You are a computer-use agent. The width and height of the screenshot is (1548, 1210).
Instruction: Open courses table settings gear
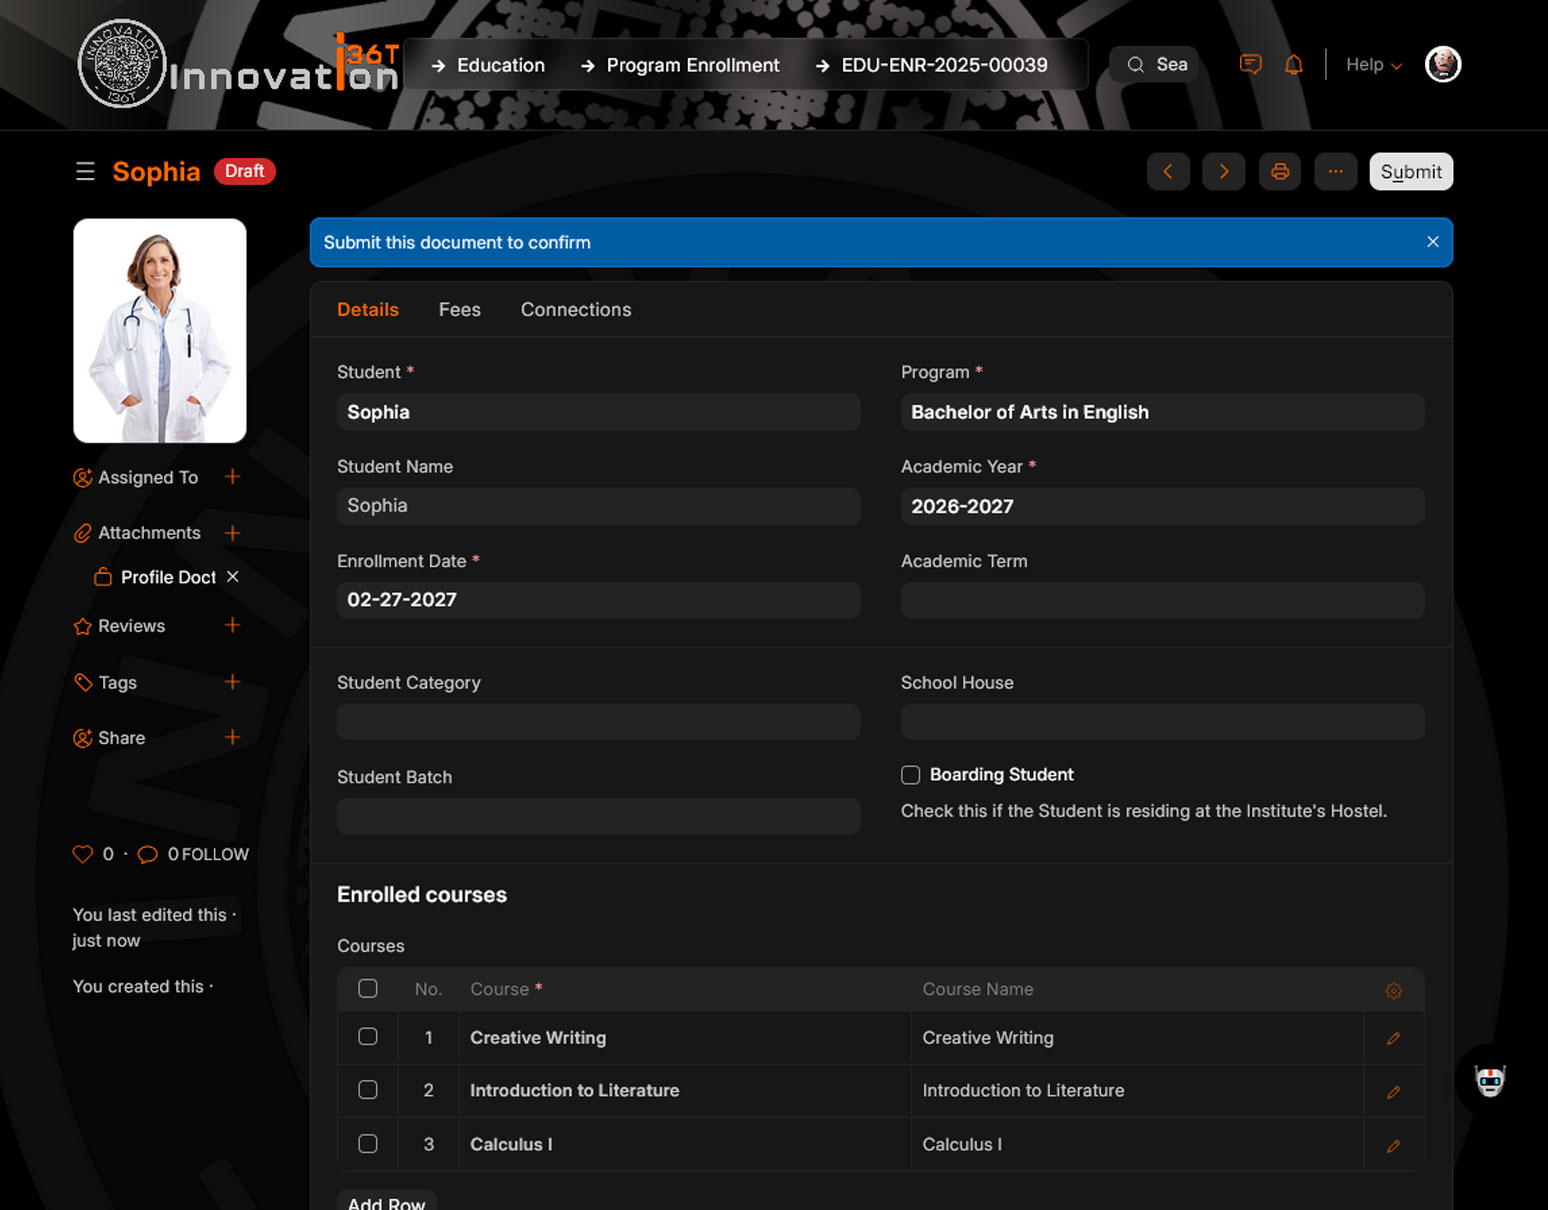(x=1393, y=990)
